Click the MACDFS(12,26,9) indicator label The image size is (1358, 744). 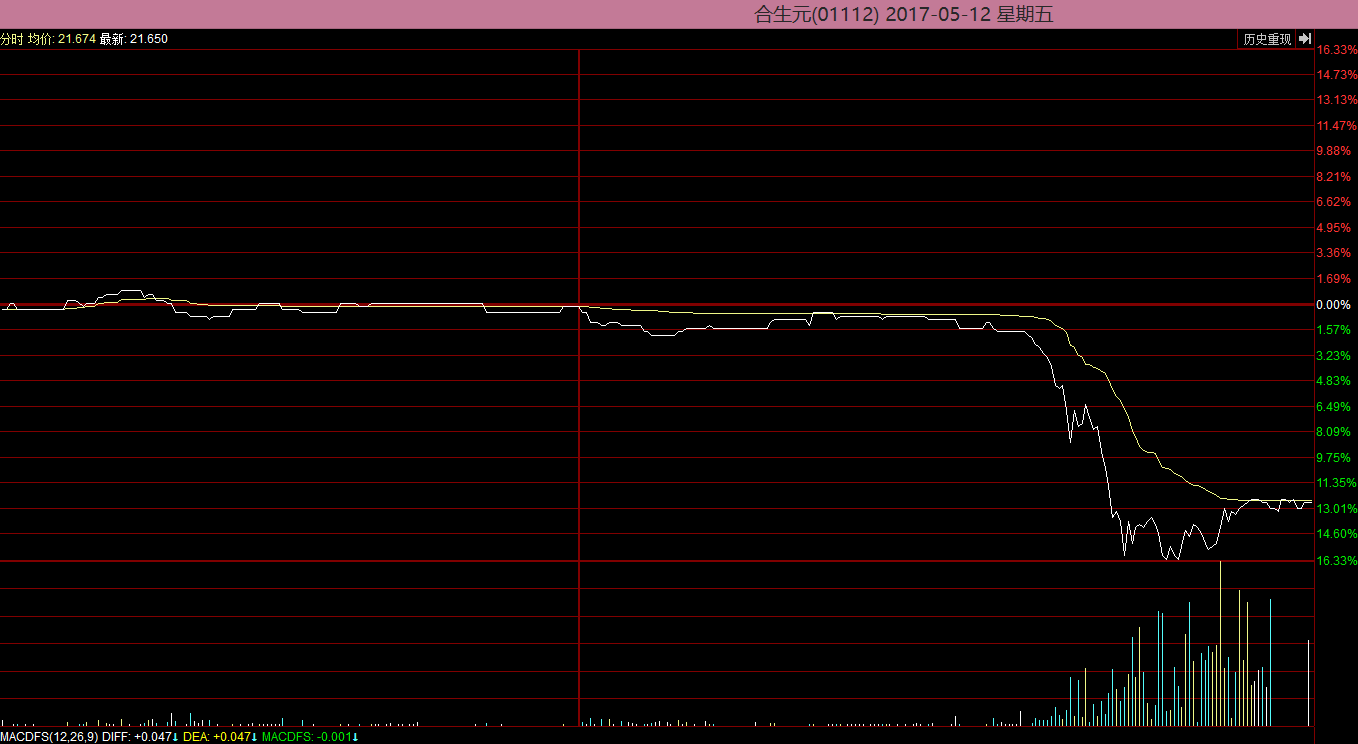(49, 737)
